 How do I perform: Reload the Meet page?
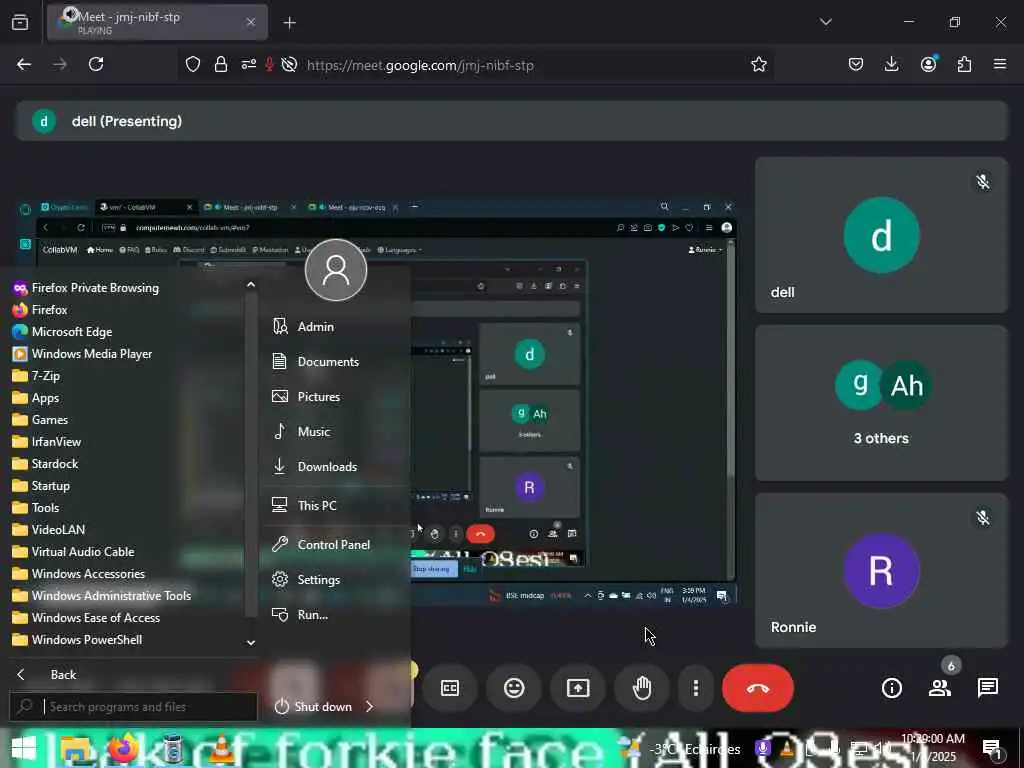click(x=96, y=64)
